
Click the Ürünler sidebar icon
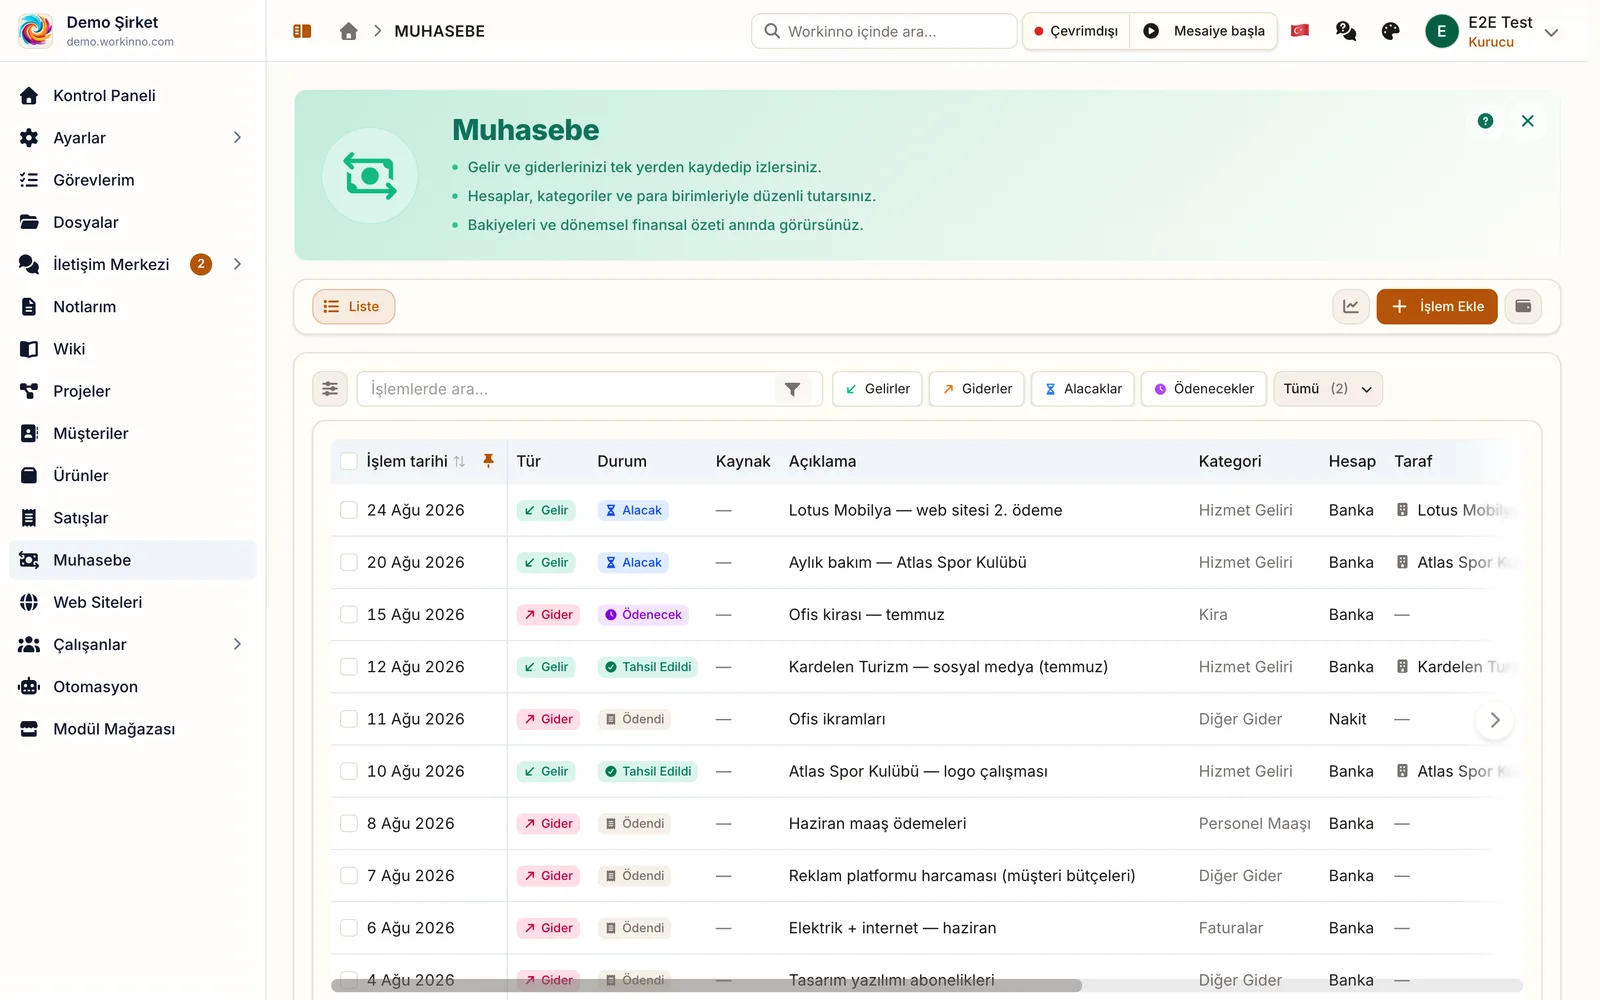29,476
